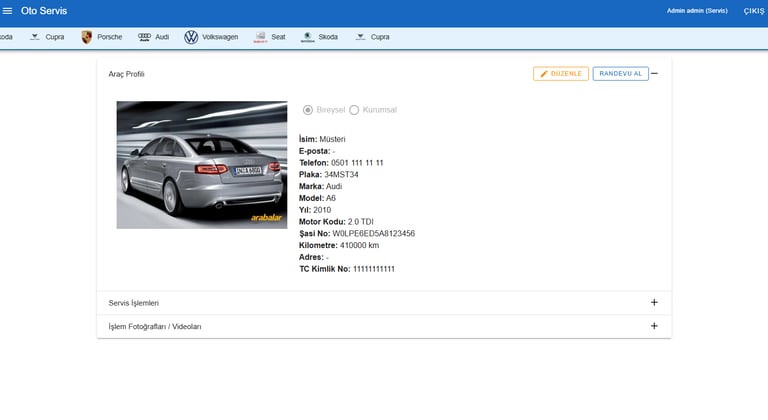The width and height of the screenshot is (768, 420).
Task: Select the Cupra tab before Porsche
Action: click(47, 37)
